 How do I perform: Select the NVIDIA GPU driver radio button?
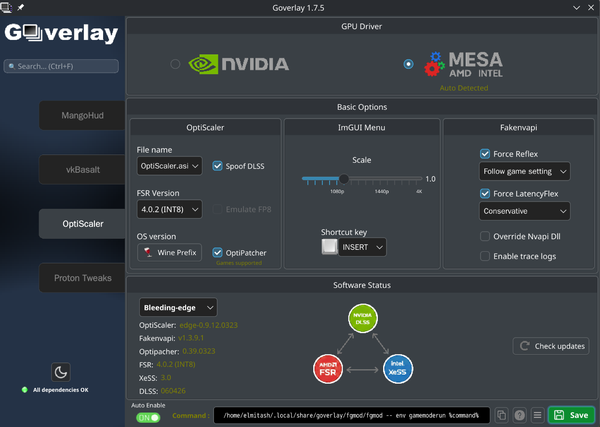[176, 64]
